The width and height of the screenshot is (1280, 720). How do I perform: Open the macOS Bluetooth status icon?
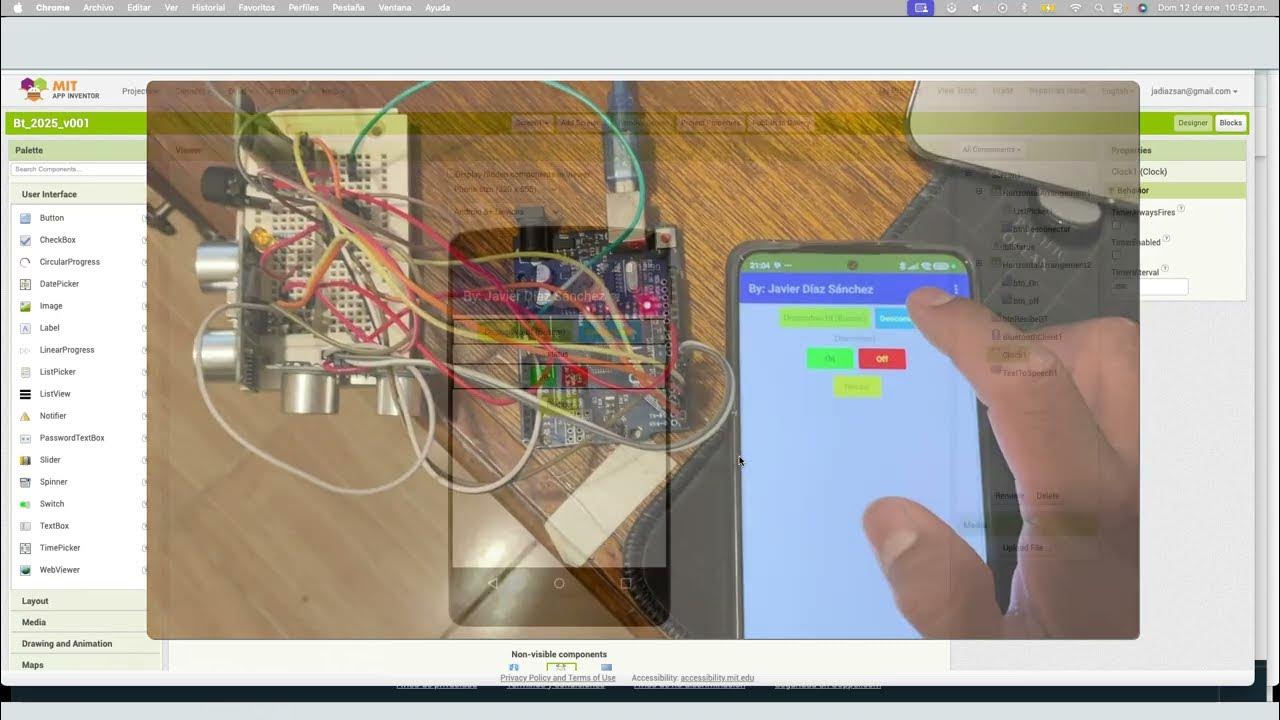pyautogui.click(x=1024, y=7)
